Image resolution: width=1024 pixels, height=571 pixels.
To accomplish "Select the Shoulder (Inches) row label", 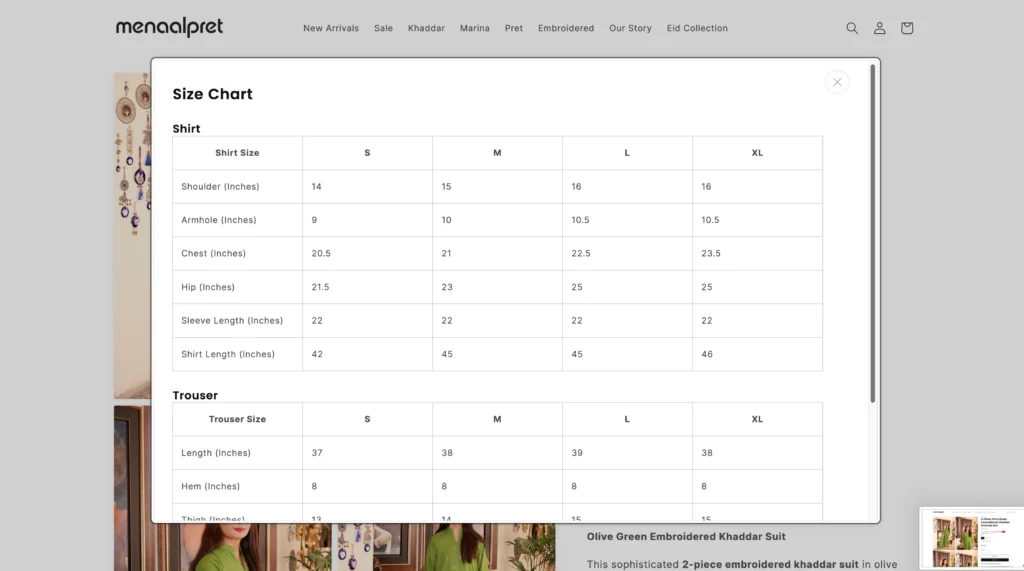I will [220, 187].
